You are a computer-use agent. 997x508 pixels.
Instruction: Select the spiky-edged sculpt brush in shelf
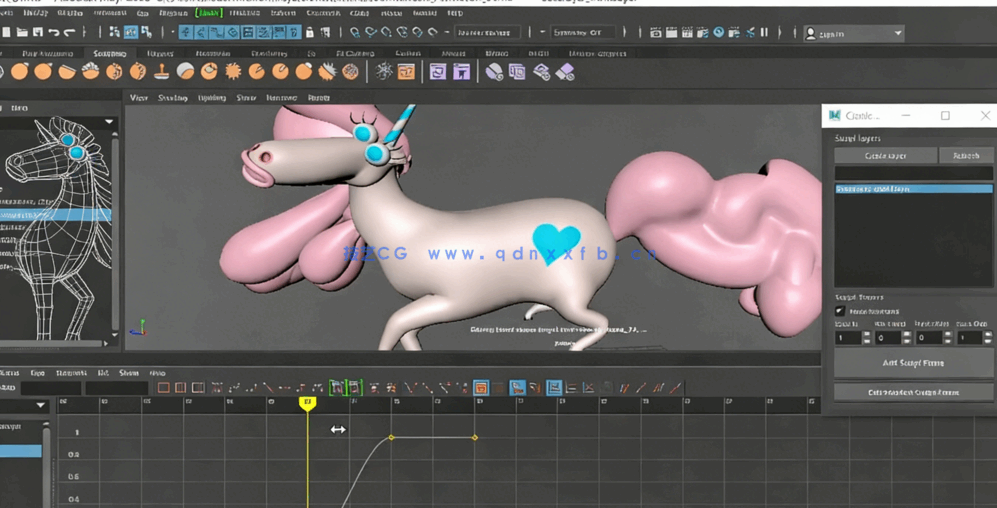tap(233, 72)
